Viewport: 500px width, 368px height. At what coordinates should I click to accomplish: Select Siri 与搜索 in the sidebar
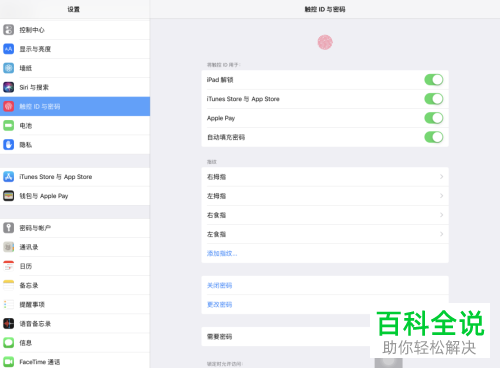point(75,87)
